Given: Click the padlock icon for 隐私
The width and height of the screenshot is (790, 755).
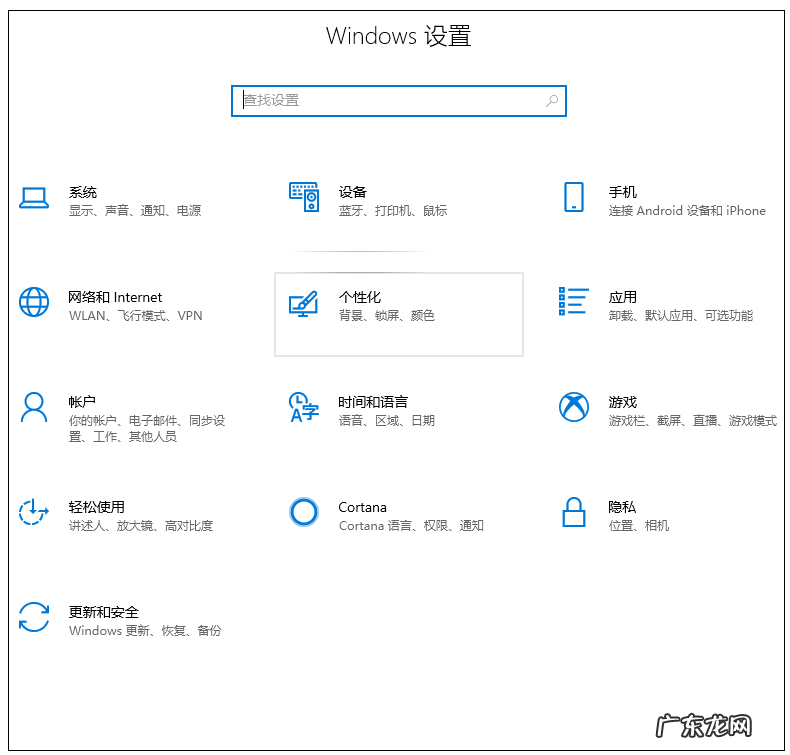Looking at the screenshot, I should 574,512.
